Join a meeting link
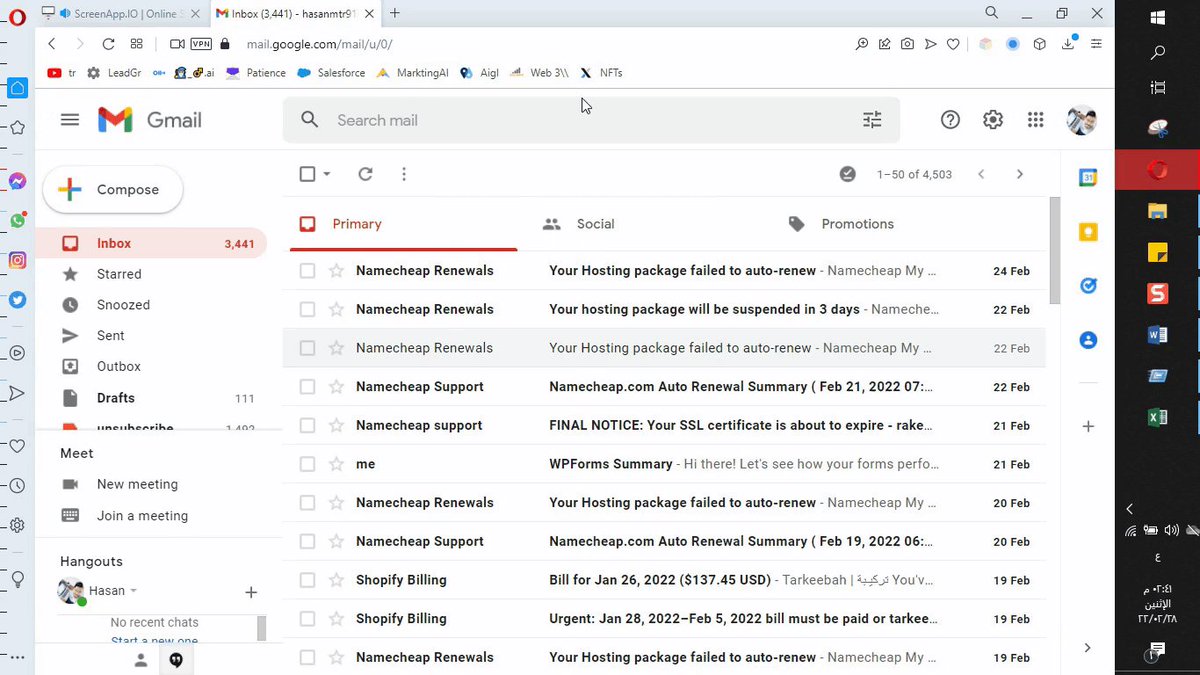Screen dimensions: 1200x675 pos(142,516)
